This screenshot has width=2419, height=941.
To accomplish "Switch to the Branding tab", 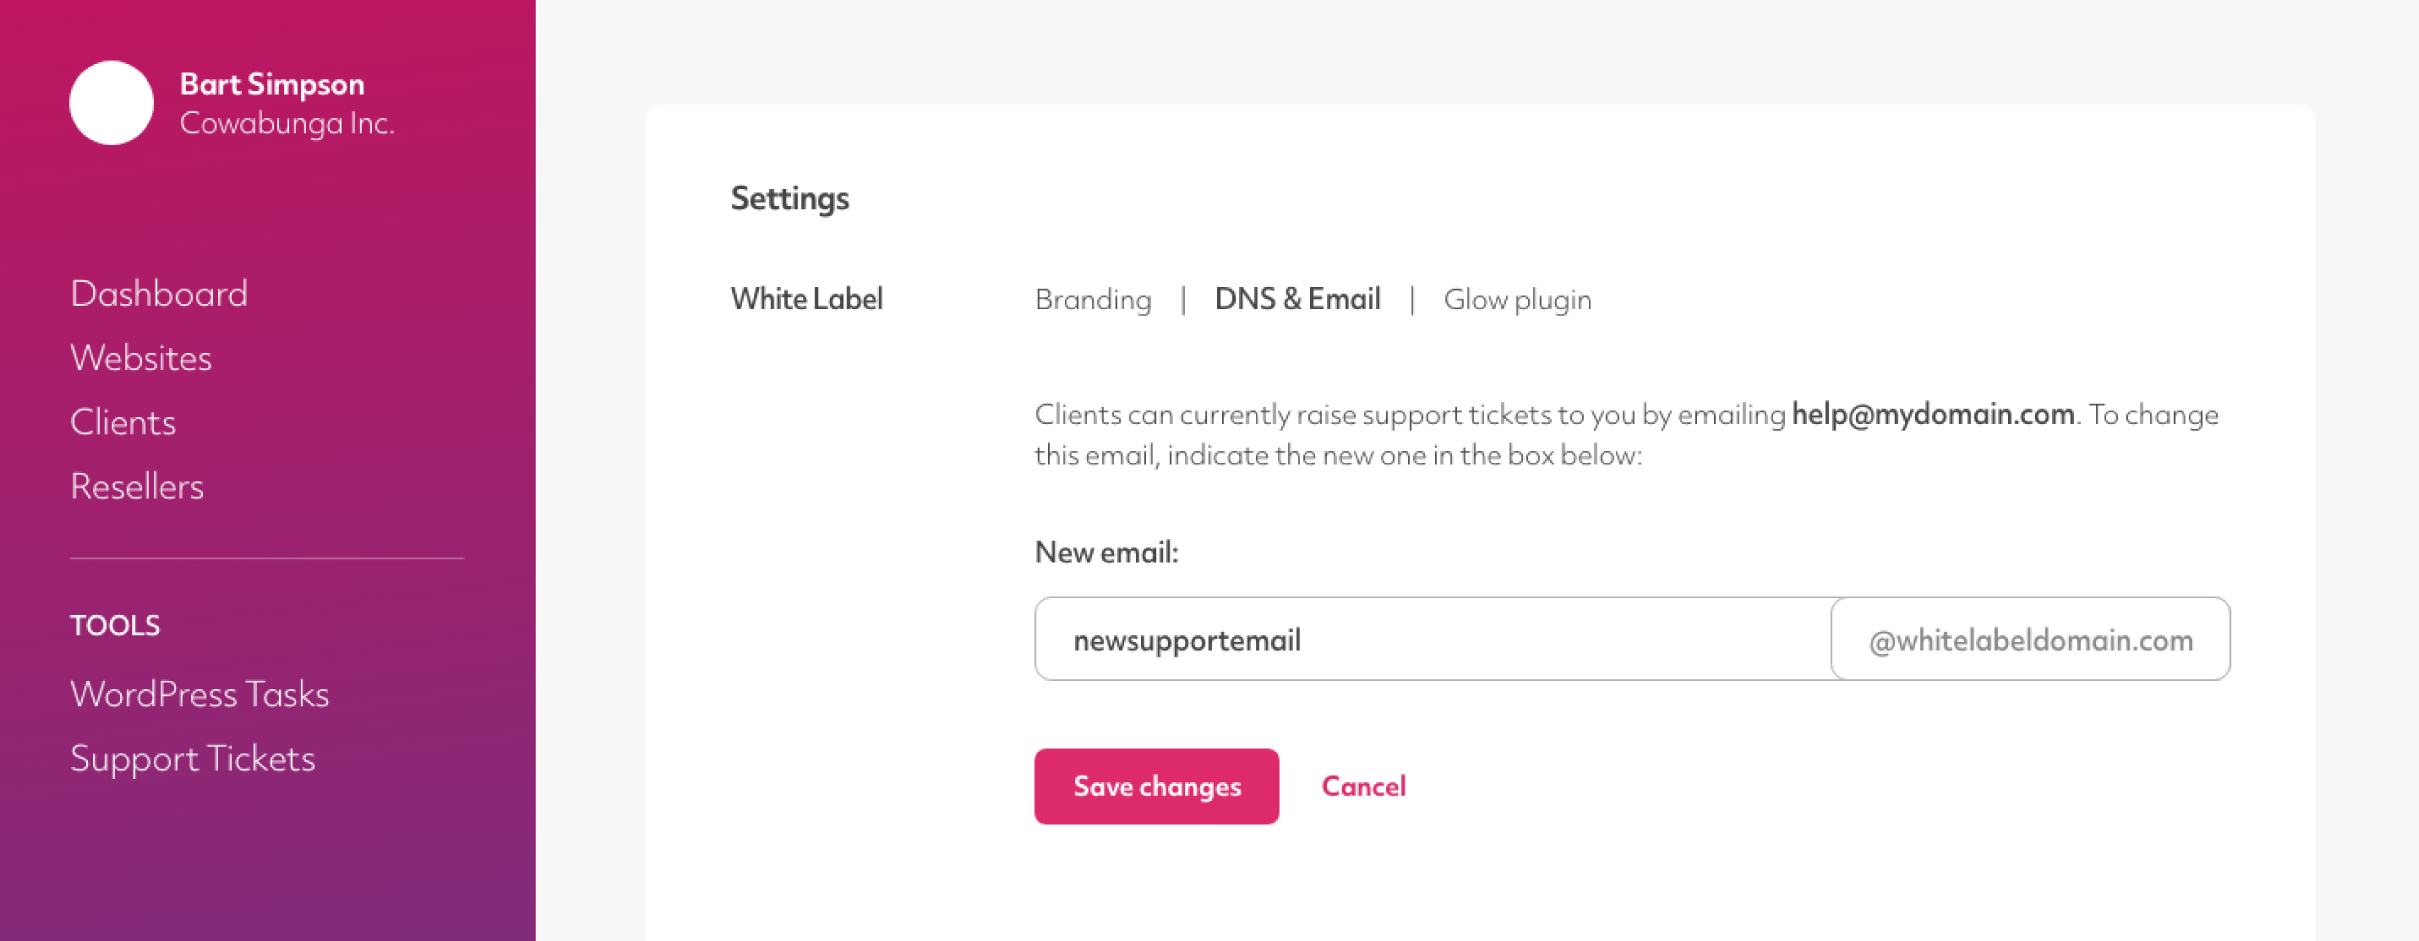I will pyautogui.click(x=1093, y=300).
